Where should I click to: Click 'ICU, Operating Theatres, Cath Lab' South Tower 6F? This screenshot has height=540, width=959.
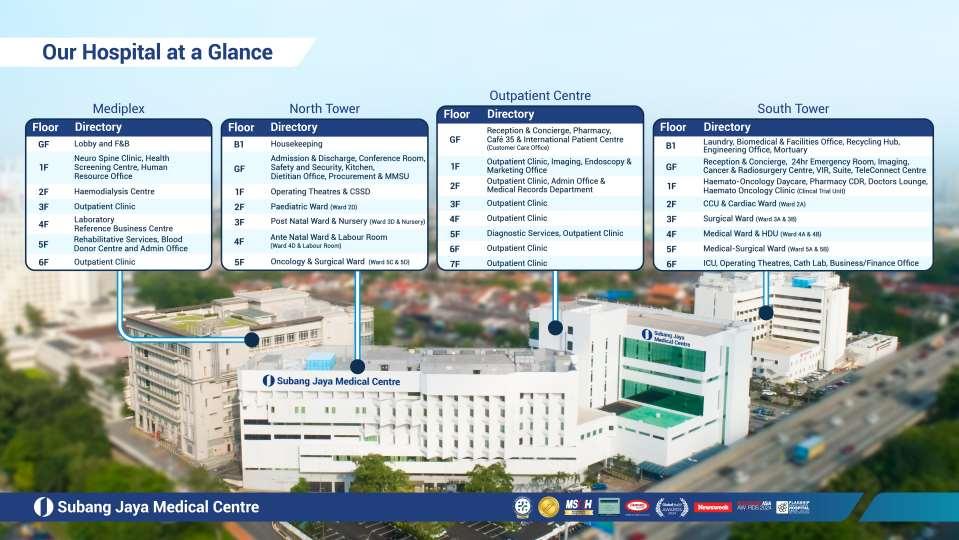pyautogui.click(x=810, y=263)
